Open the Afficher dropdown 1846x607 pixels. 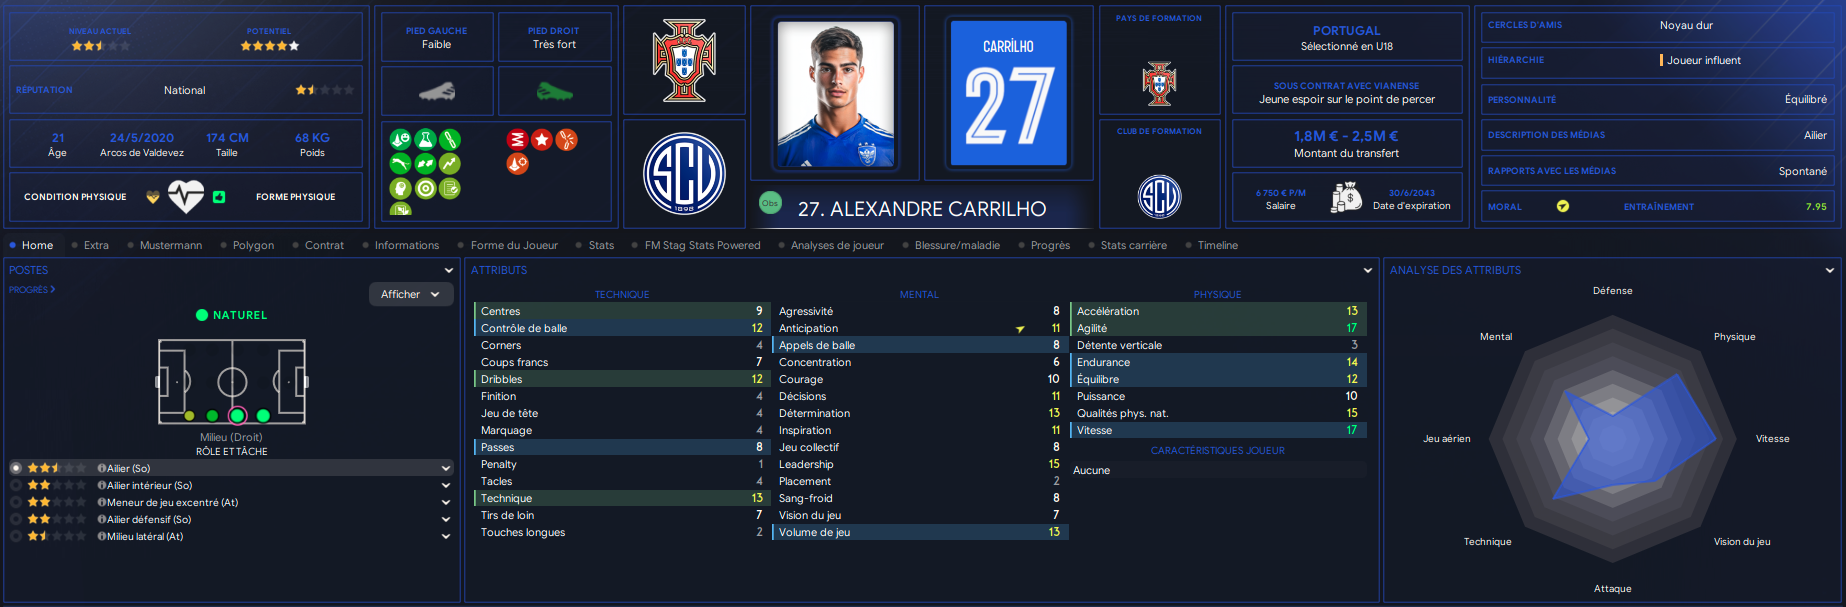pyautogui.click(x=411, y=294)
